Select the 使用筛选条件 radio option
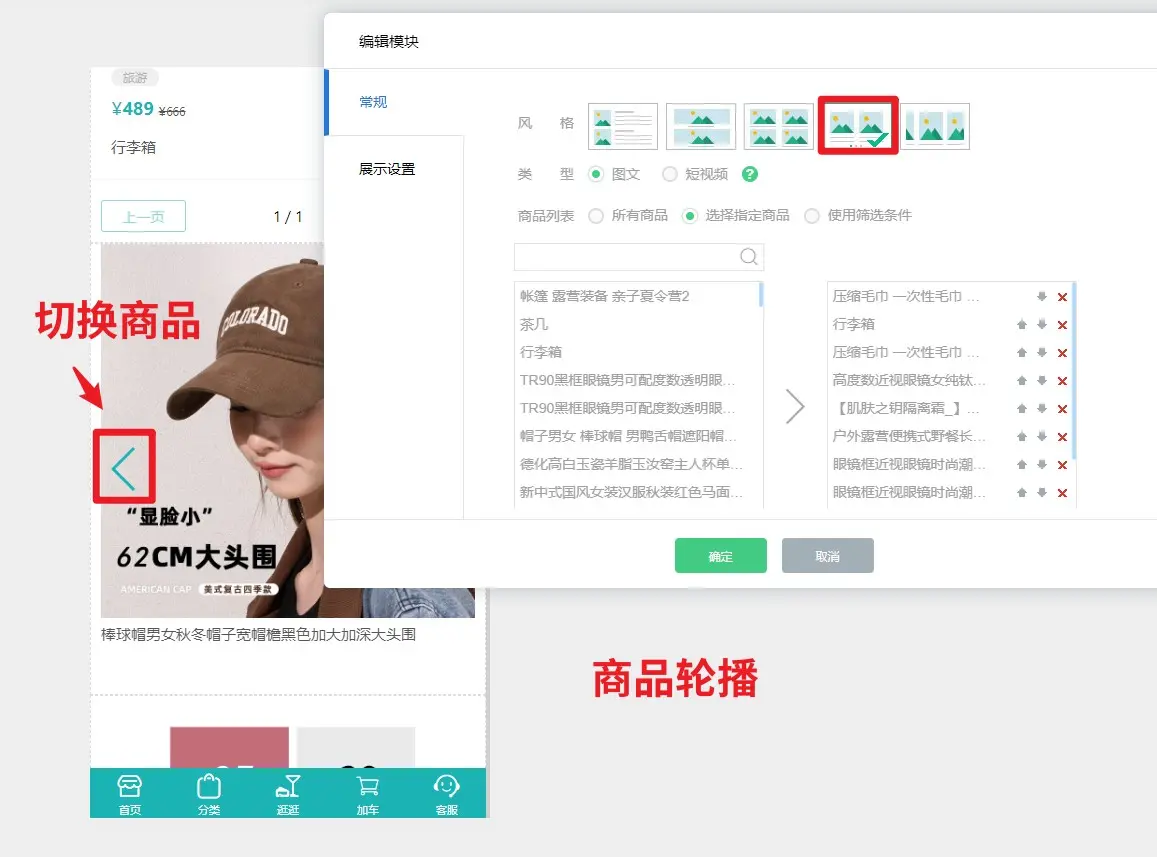The image size is (1157, 857). [812, 215]
